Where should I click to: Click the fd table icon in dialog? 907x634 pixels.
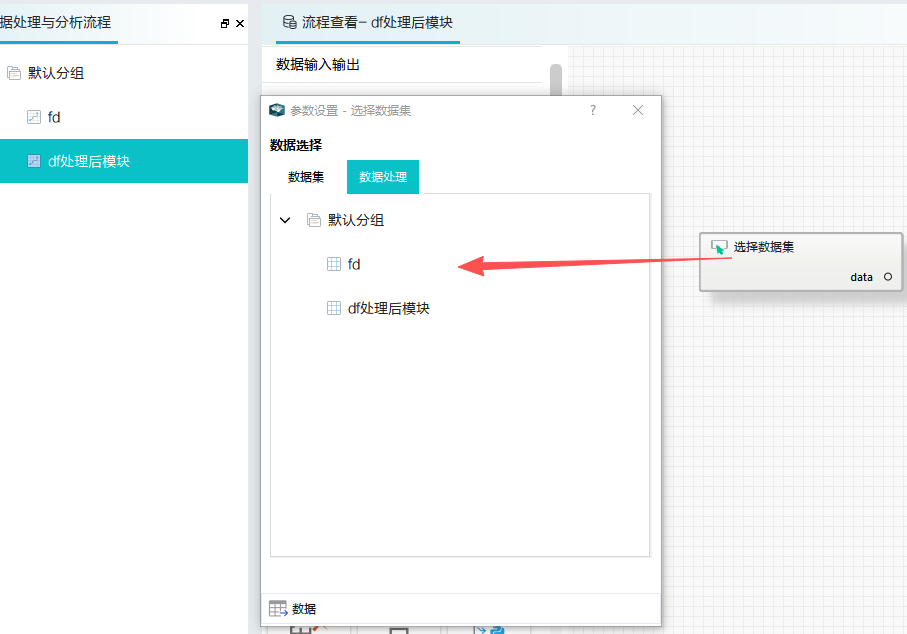click(x=334, y=264)
